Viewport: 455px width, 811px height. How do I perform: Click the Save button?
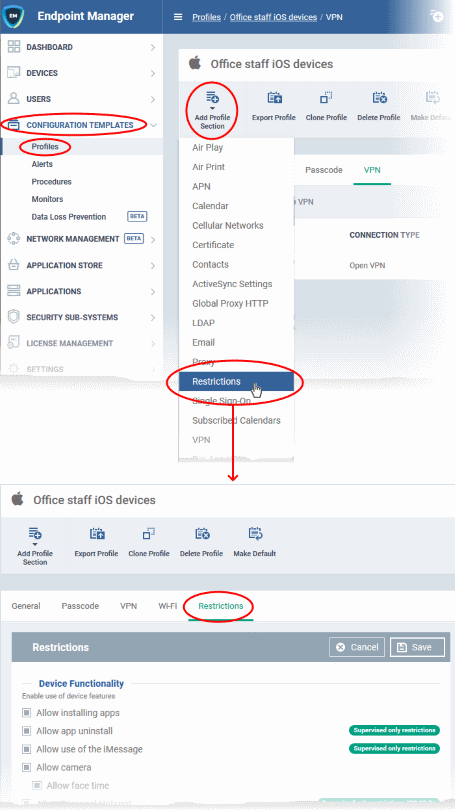tap(417, 647)
